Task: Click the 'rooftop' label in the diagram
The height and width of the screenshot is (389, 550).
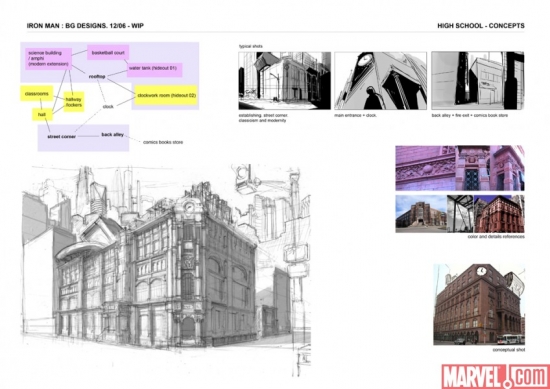Action: click(97, 76)
